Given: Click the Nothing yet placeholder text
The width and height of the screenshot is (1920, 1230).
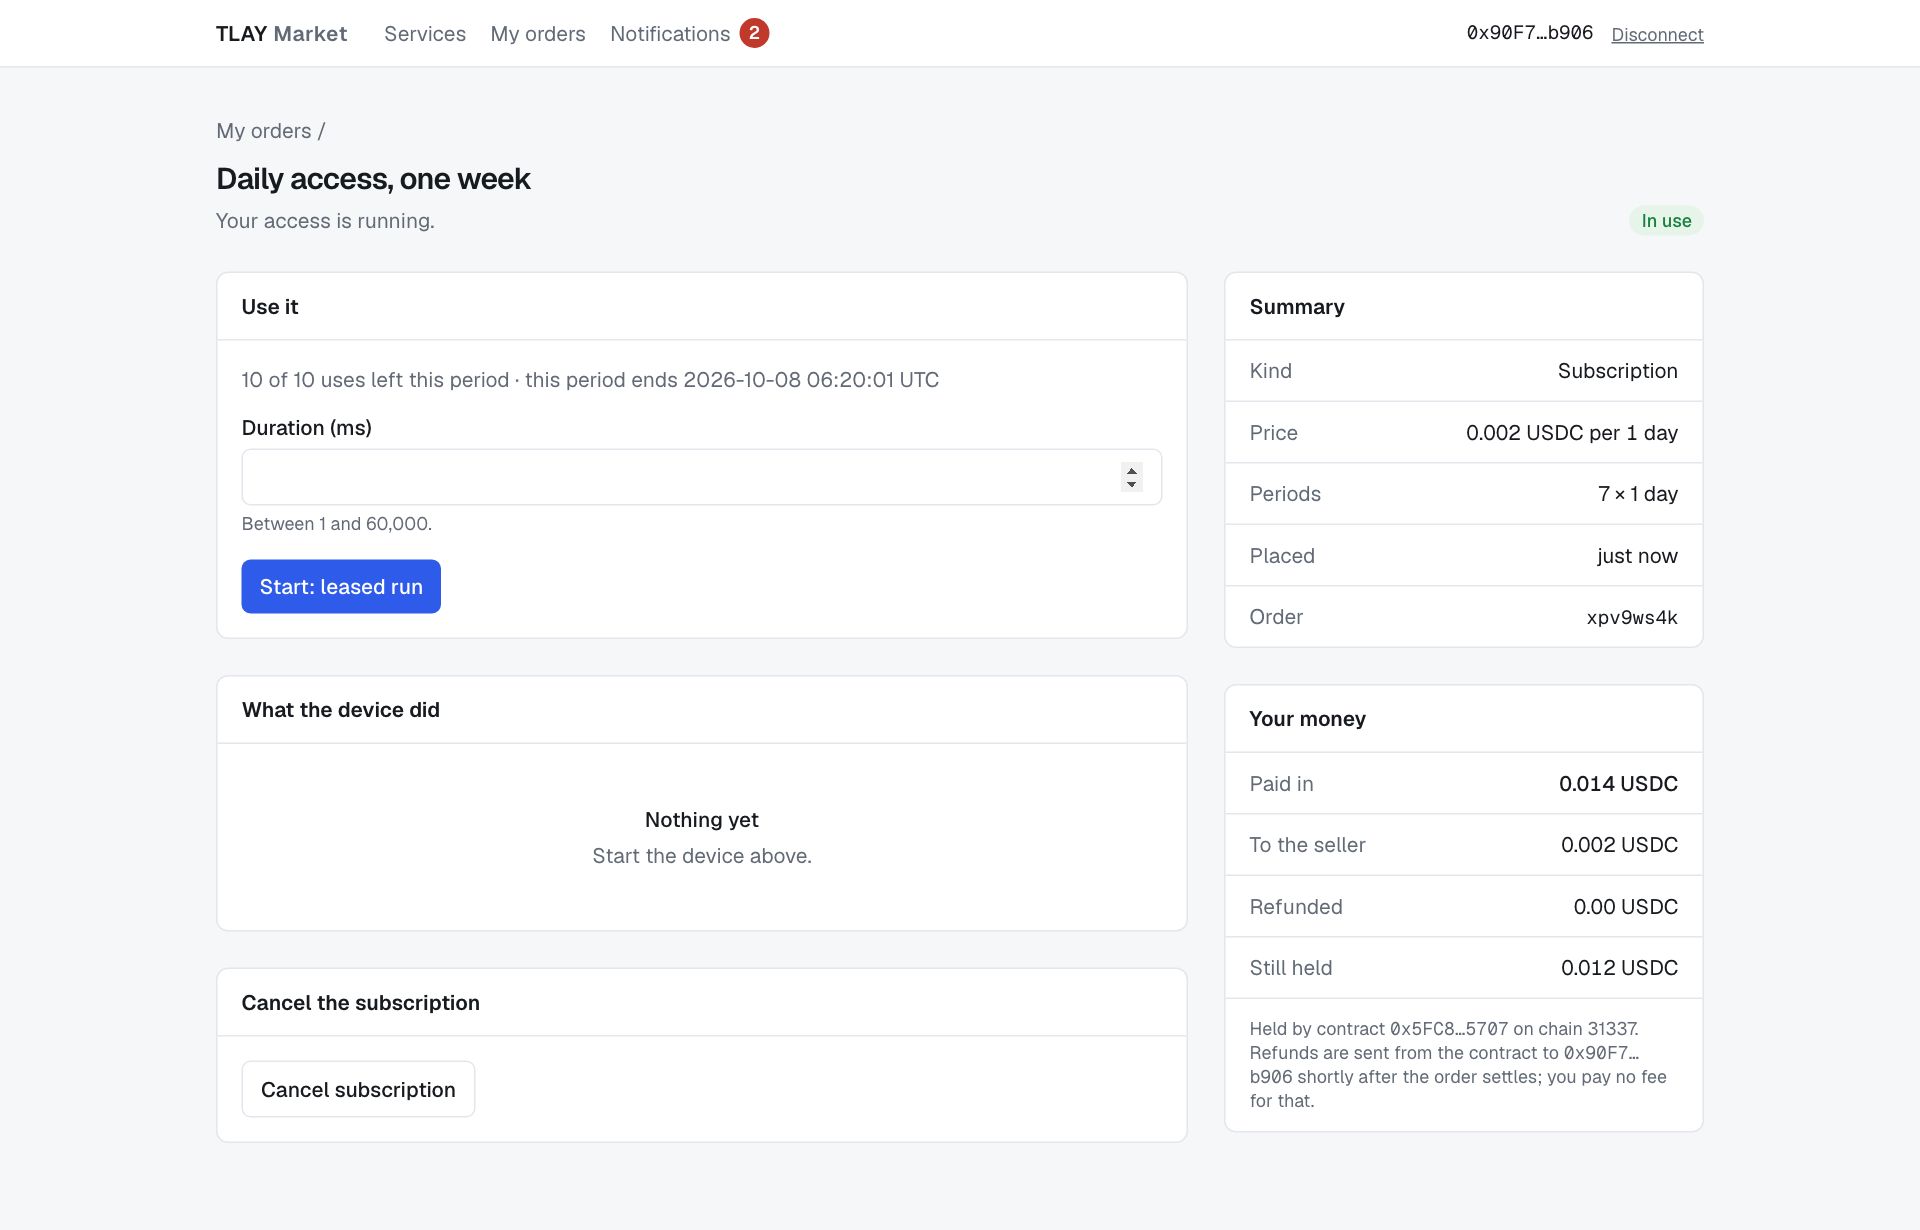Looking at the screenshot, I should click(702, 820).
